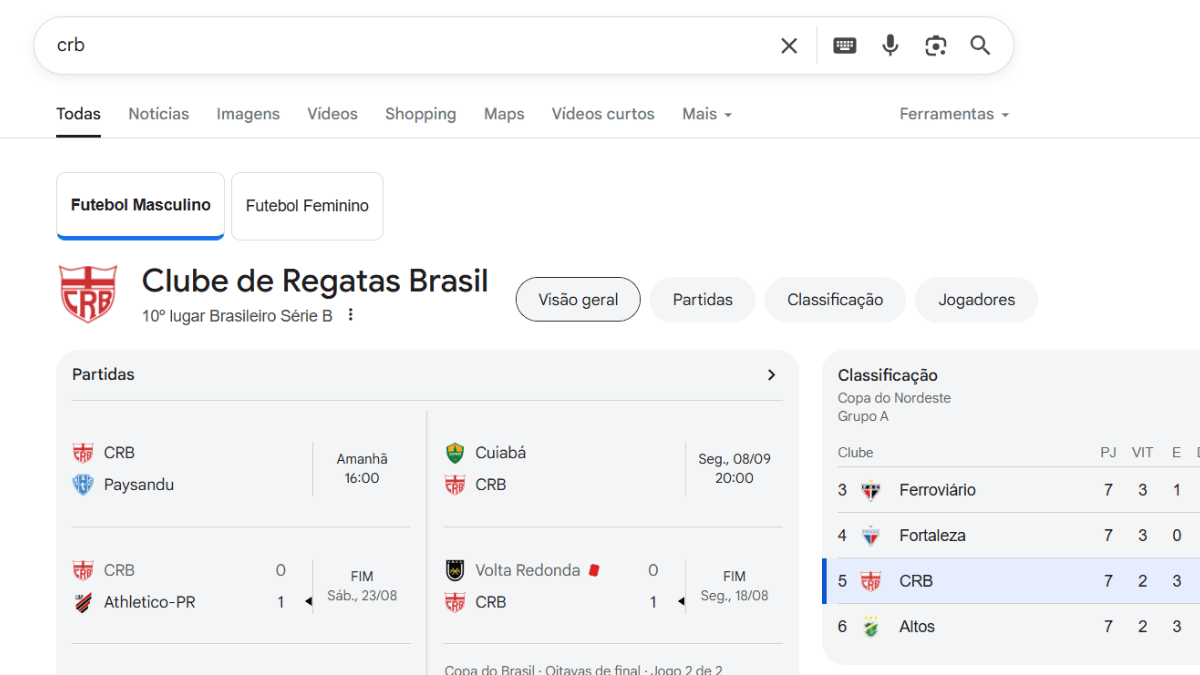Expand Partidas section with the arrow
This screenshot has height=675, width=1200.
(771, 375)
